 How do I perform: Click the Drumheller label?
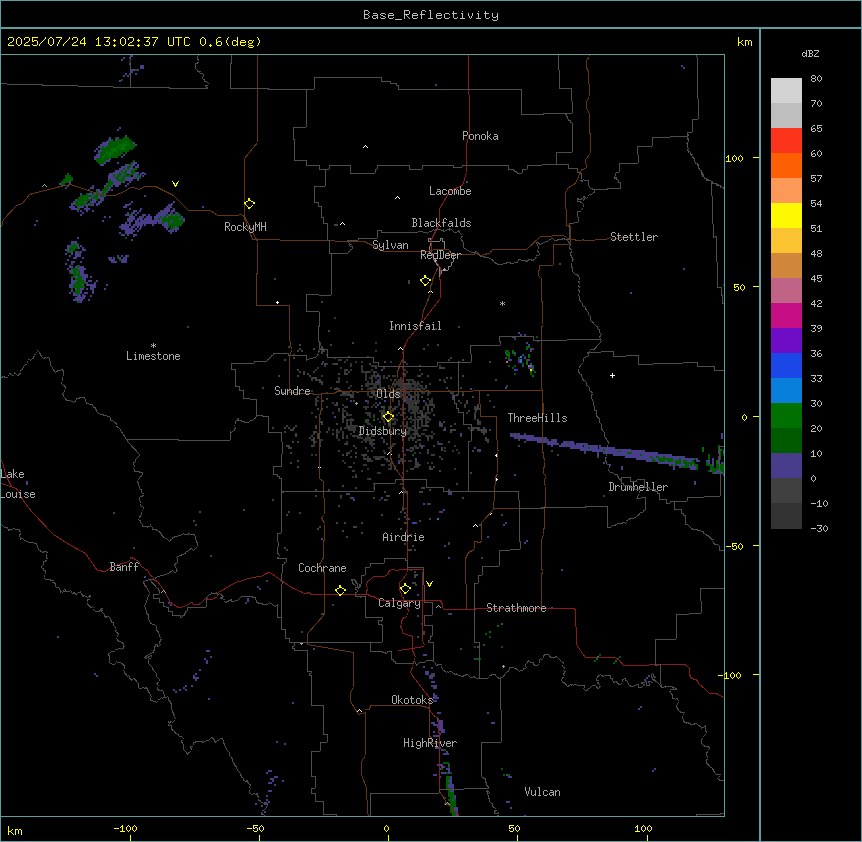(x=638, y=487)
